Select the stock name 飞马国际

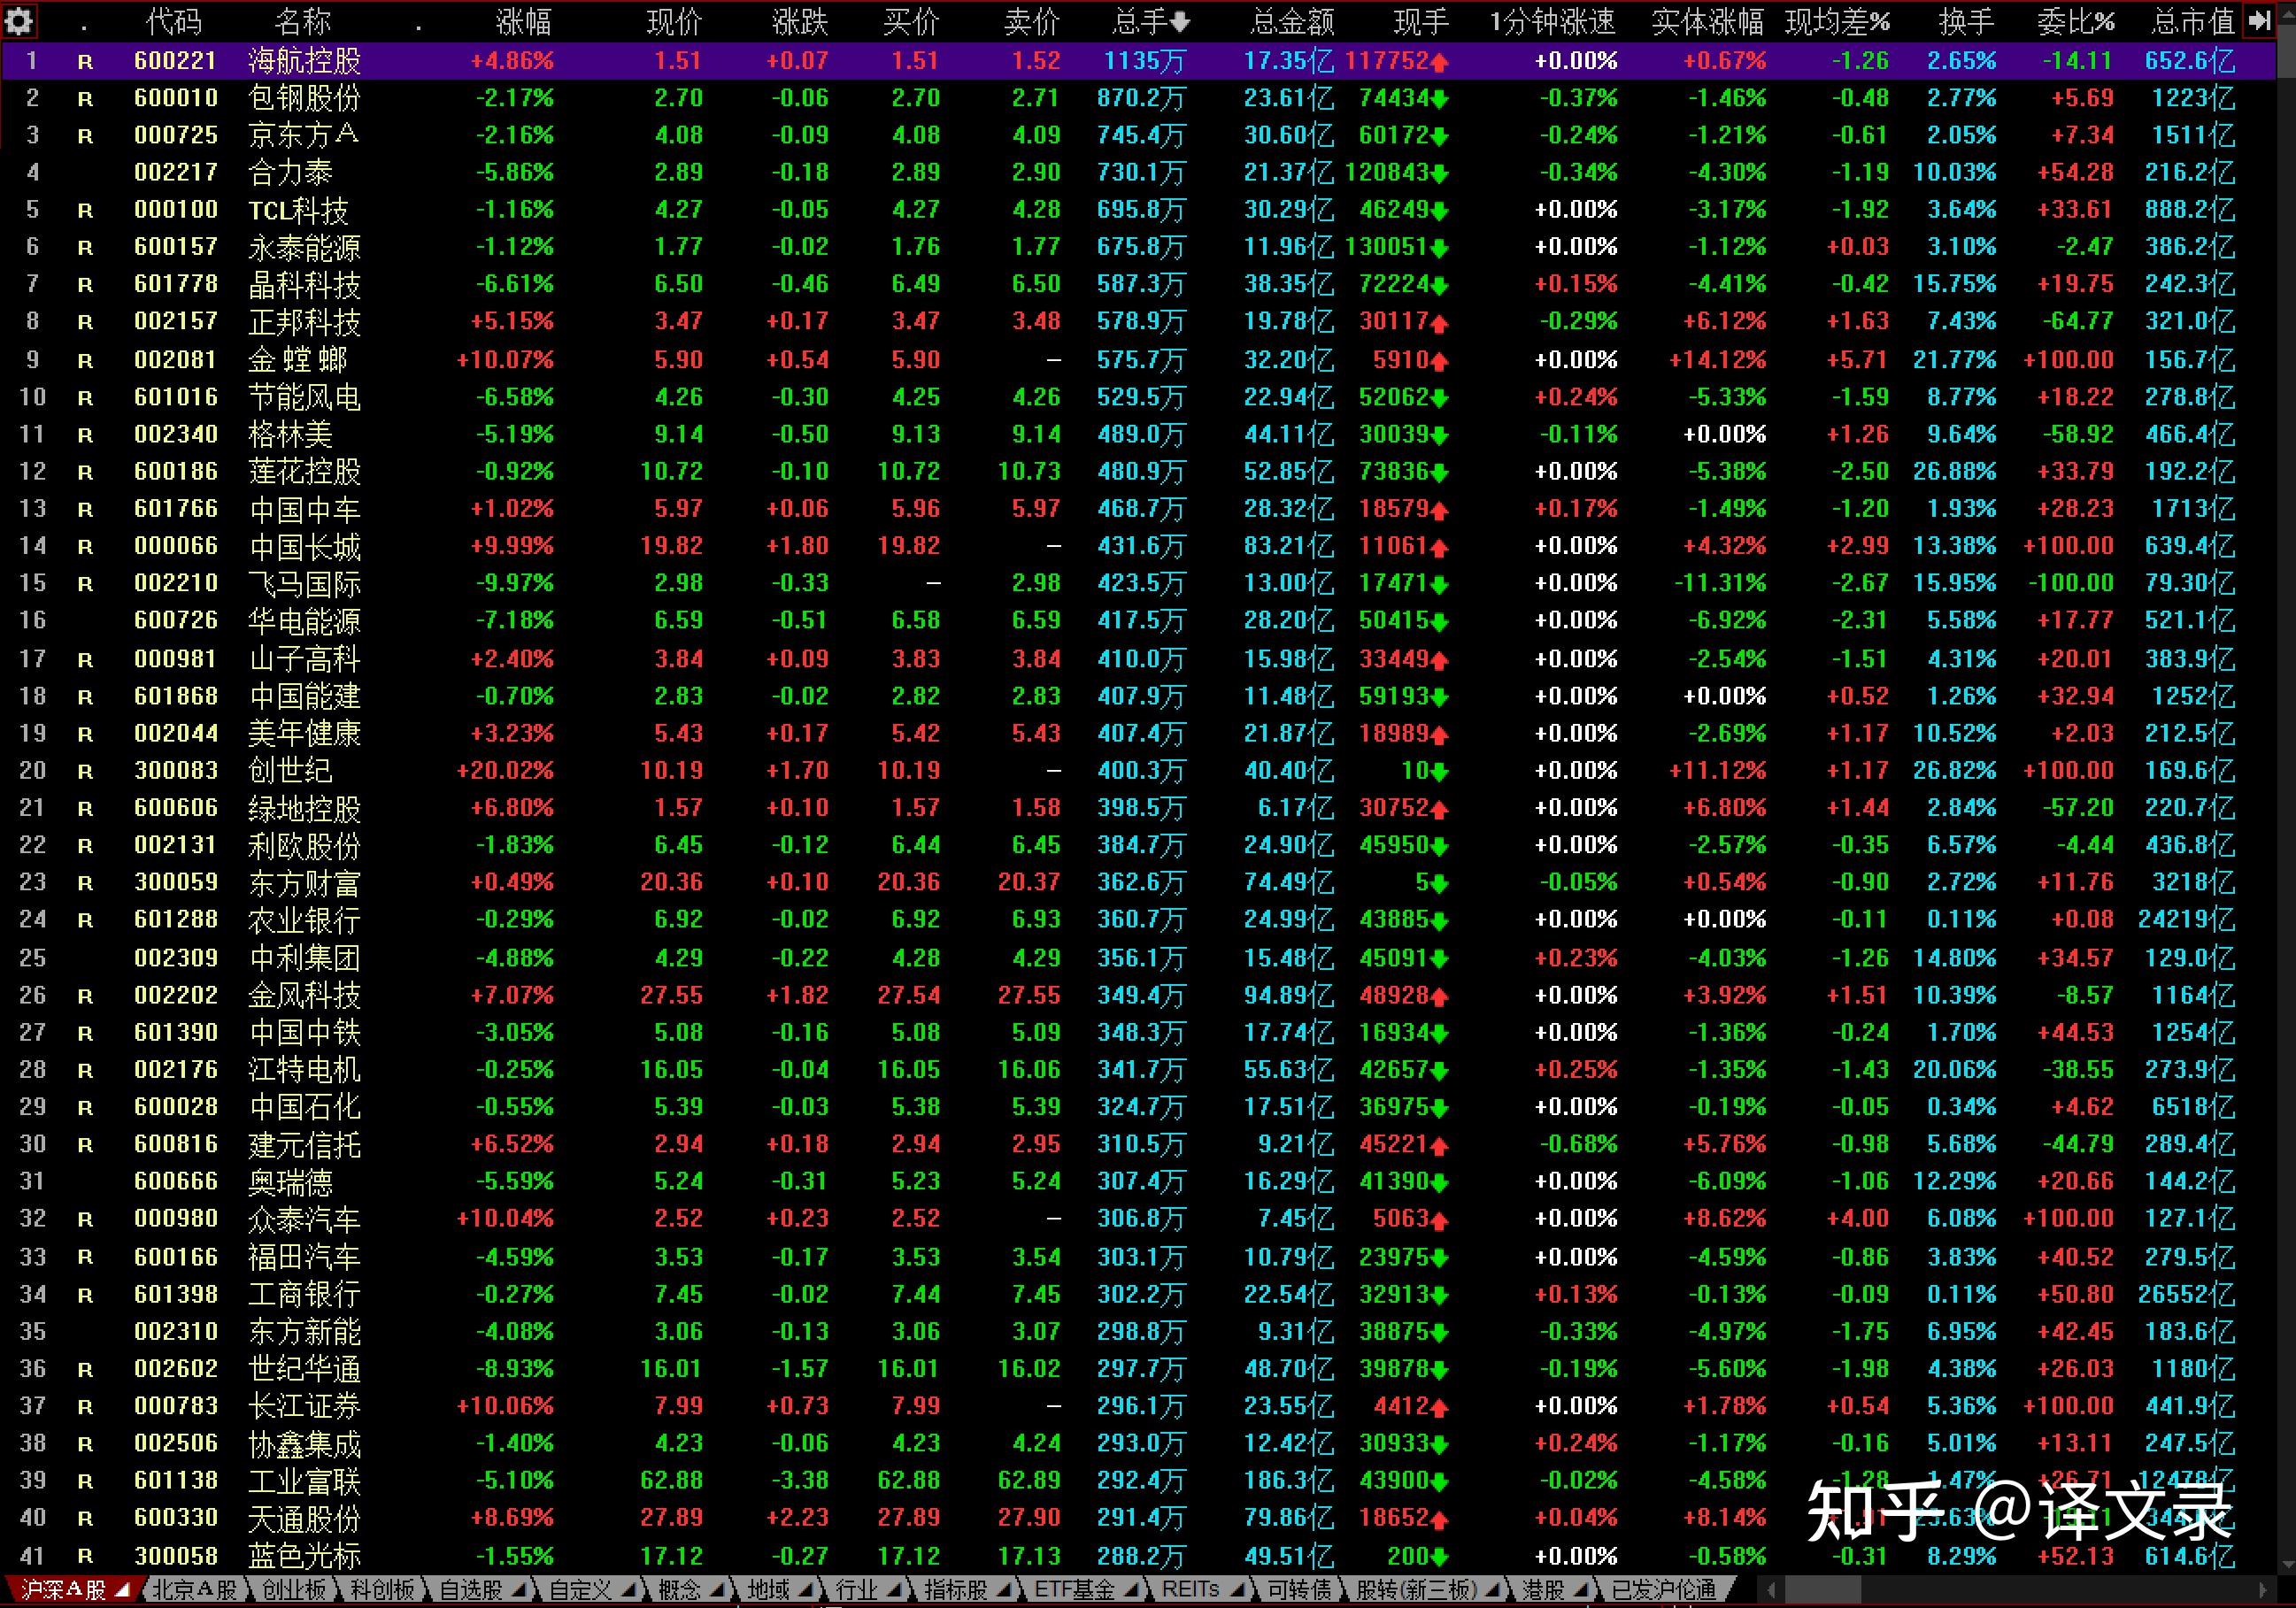pyautogui.click(x=304, y=584)
